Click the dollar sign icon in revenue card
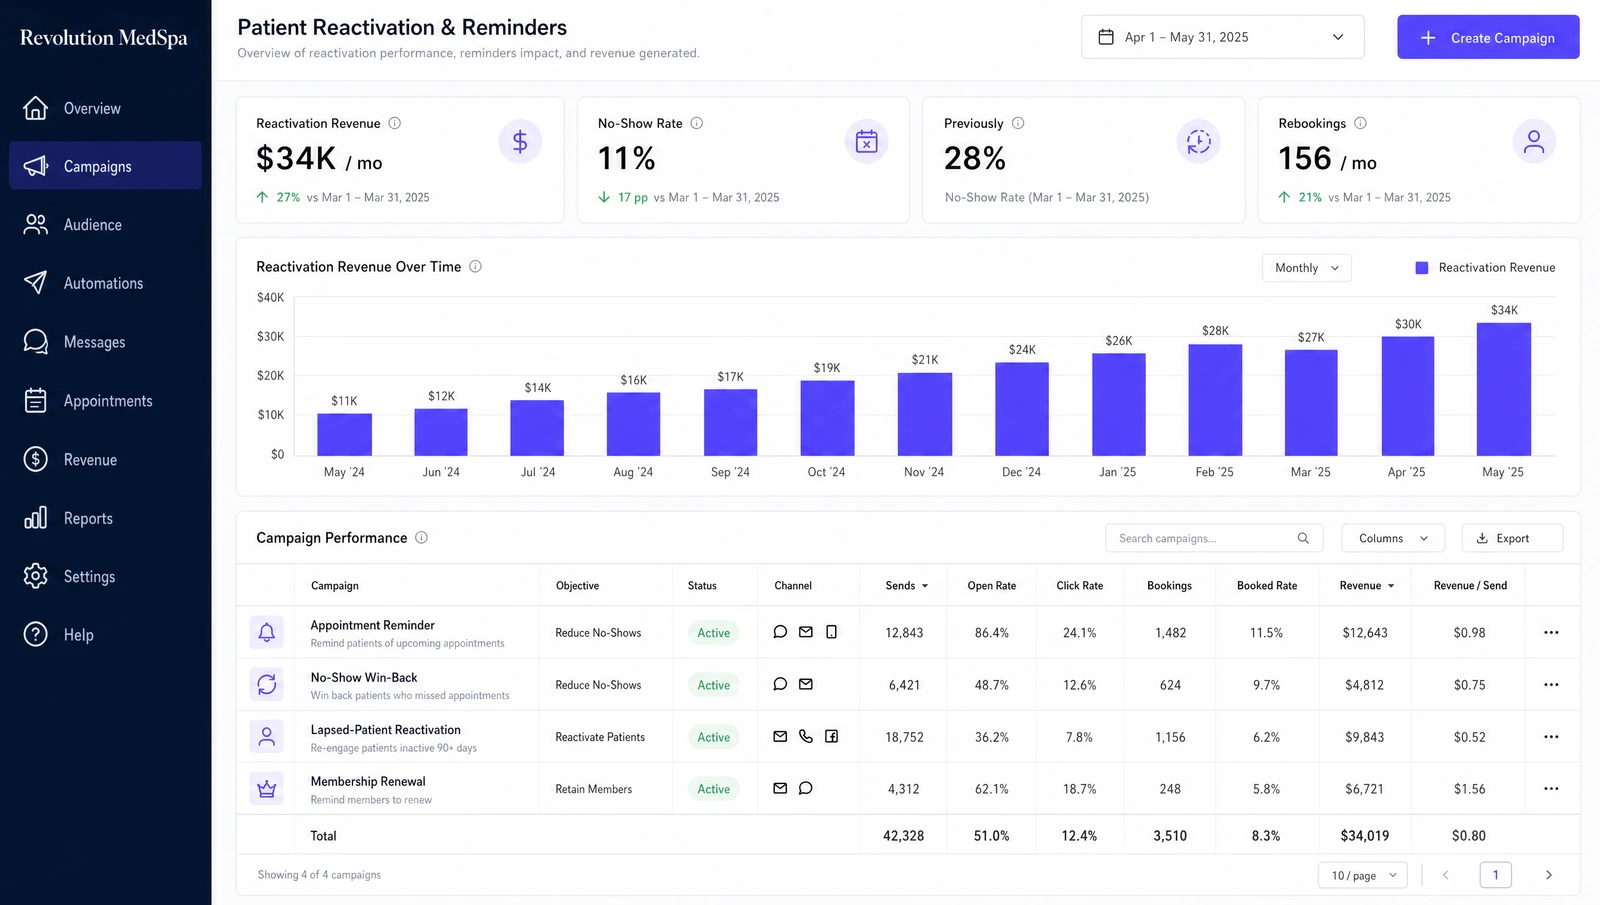1600x905 pixels. click(520, 142)
